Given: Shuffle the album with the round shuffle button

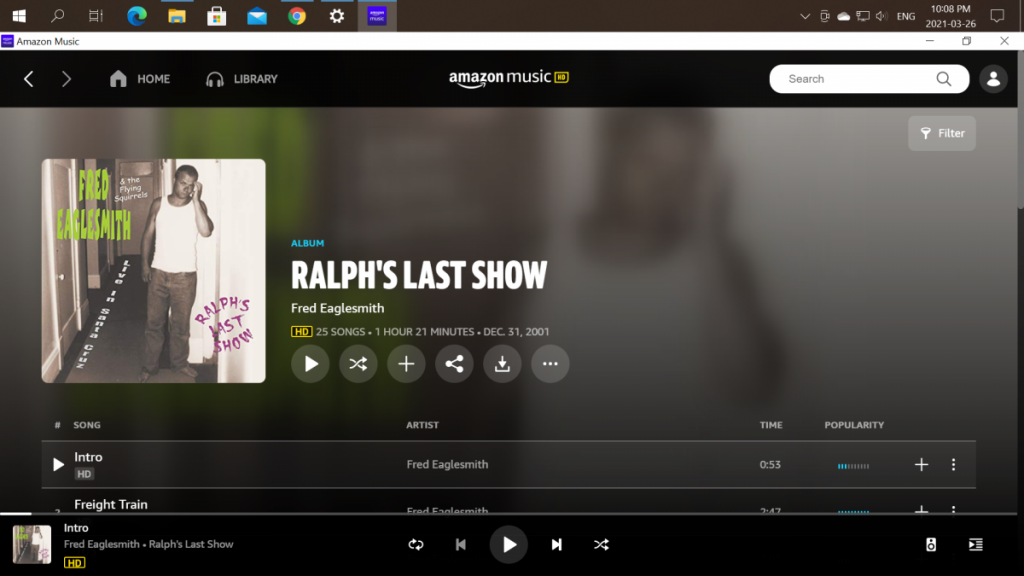Looking at the screenshot, I should point(358,364).
